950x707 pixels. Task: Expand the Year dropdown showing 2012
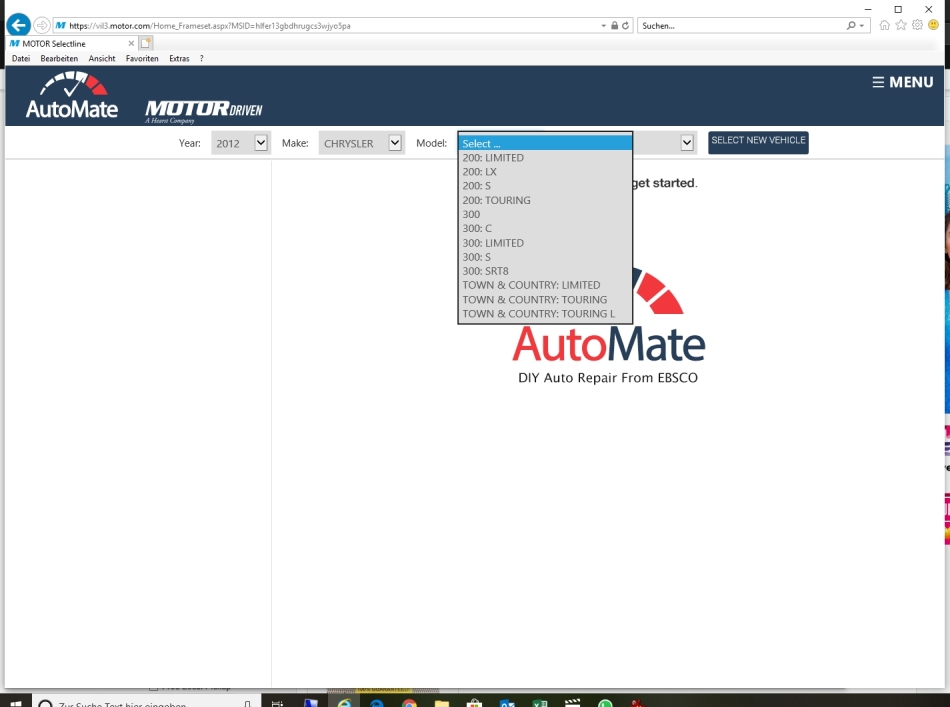[x=261, y=143]
